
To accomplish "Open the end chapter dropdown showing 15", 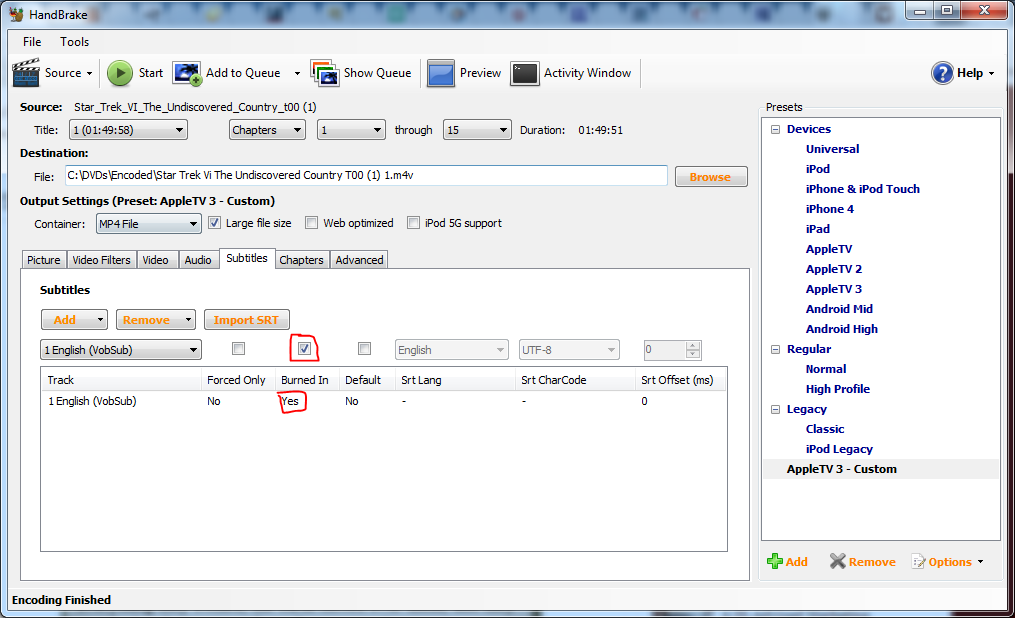I will [x=477, y=130].
